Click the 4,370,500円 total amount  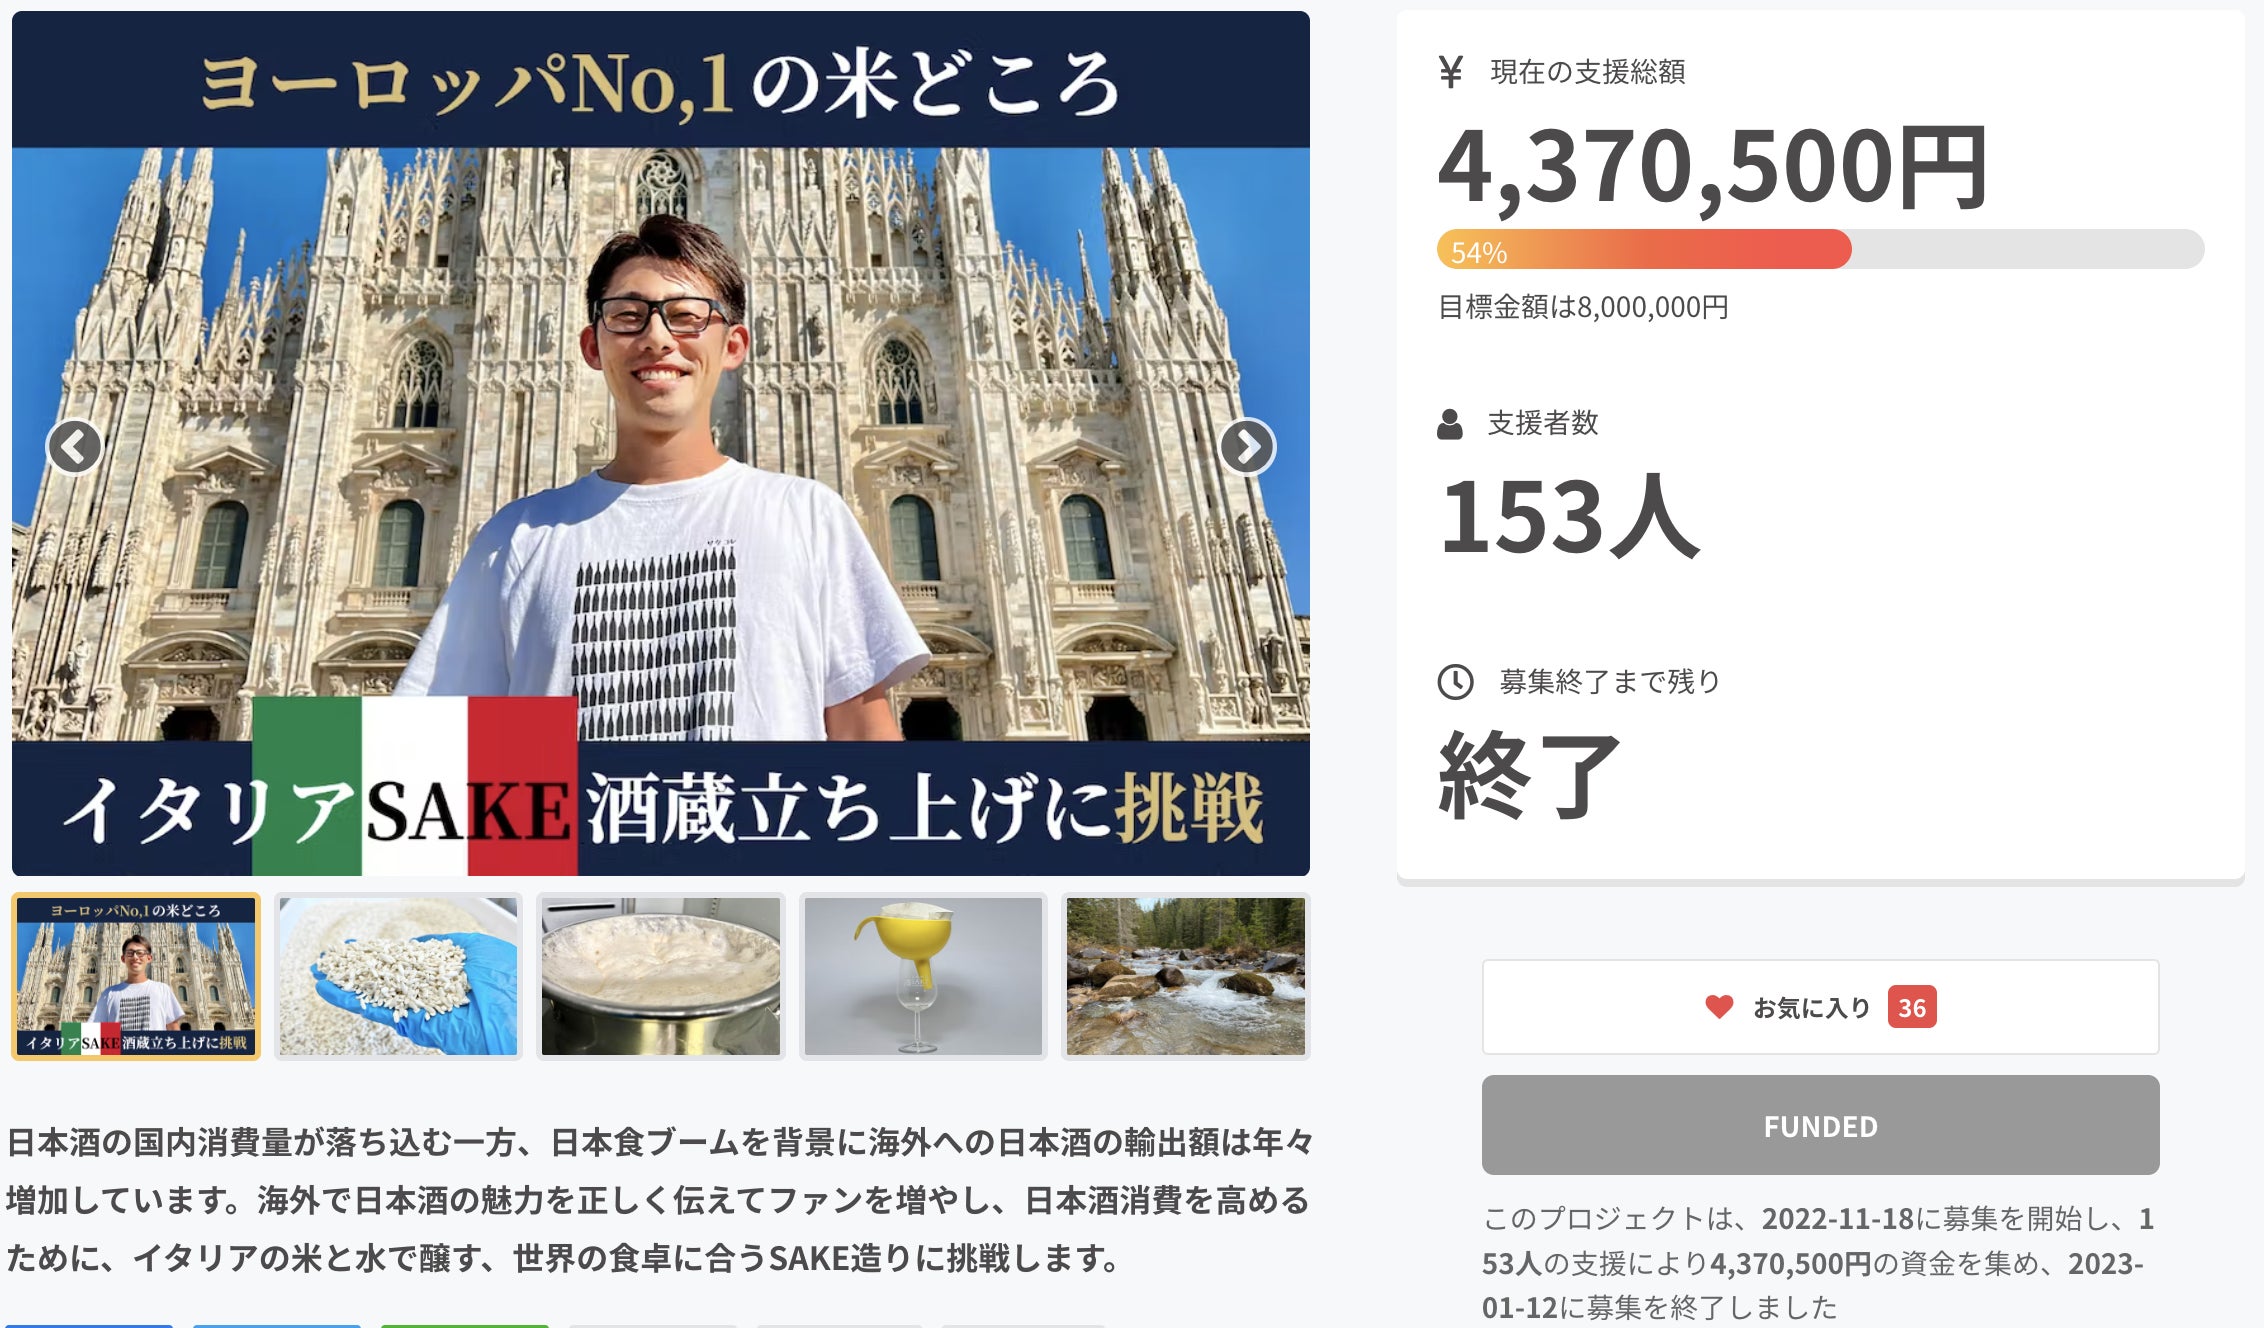1712,168
